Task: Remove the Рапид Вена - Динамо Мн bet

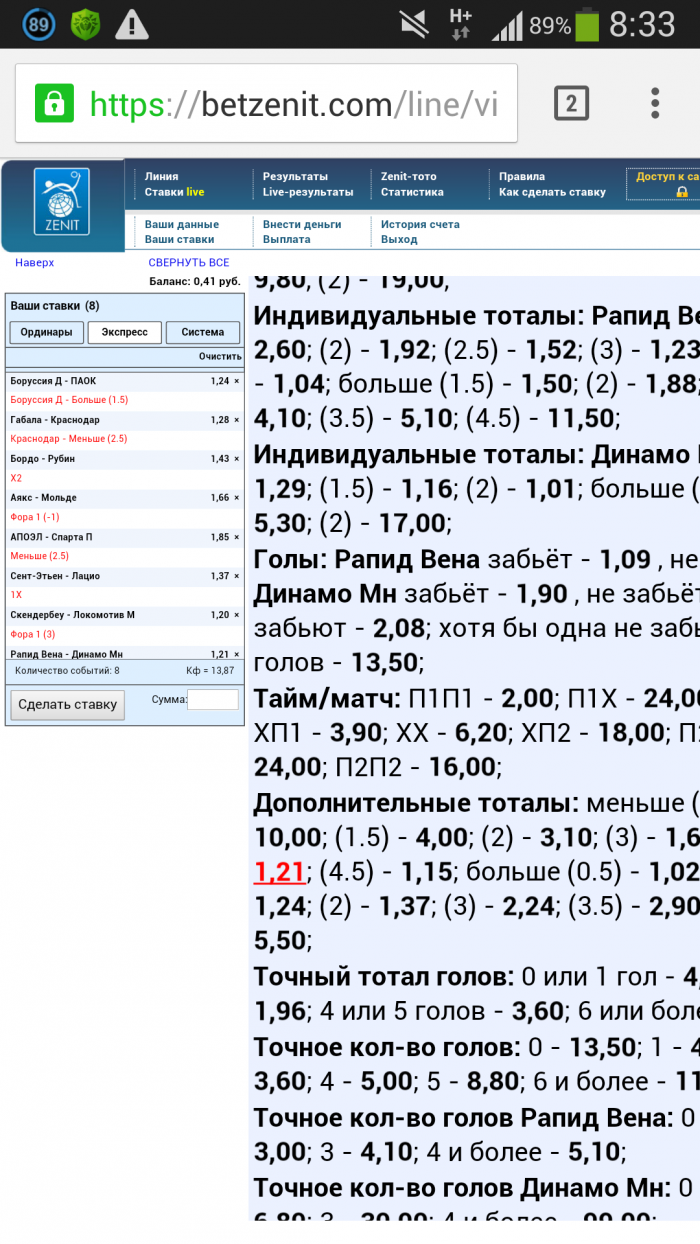Action: 237,654
